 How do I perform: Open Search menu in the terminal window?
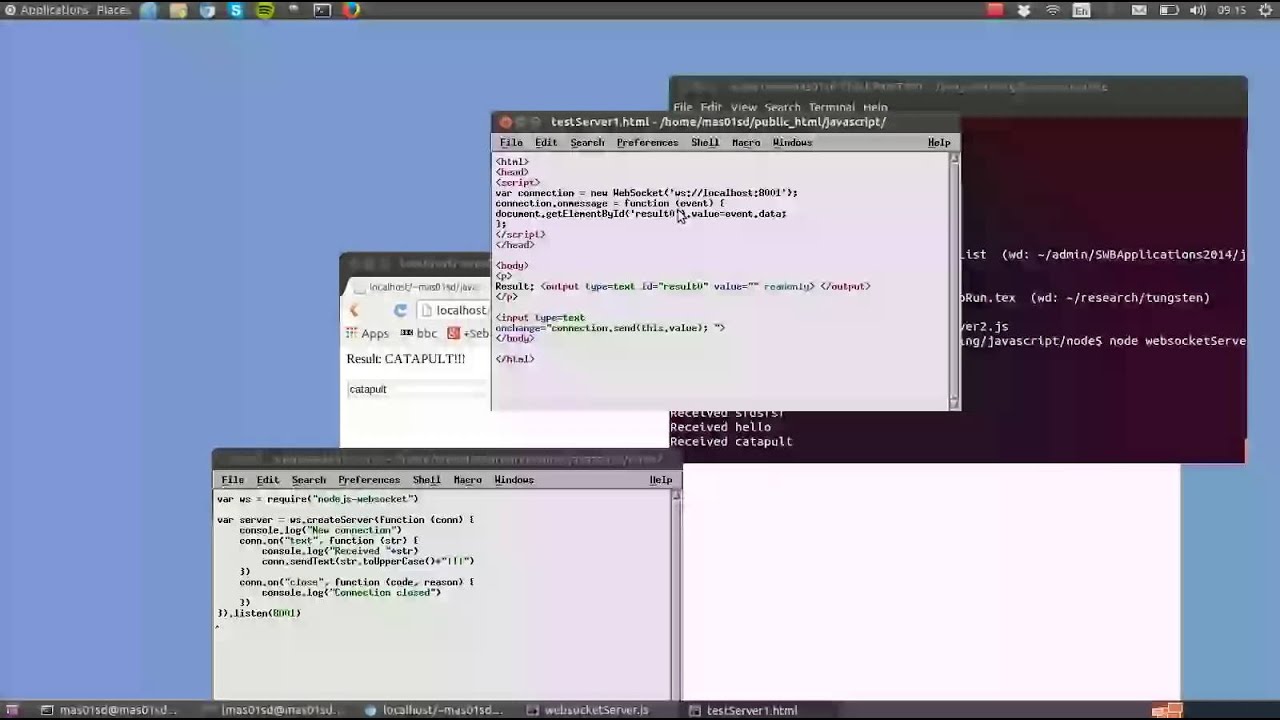782,107
